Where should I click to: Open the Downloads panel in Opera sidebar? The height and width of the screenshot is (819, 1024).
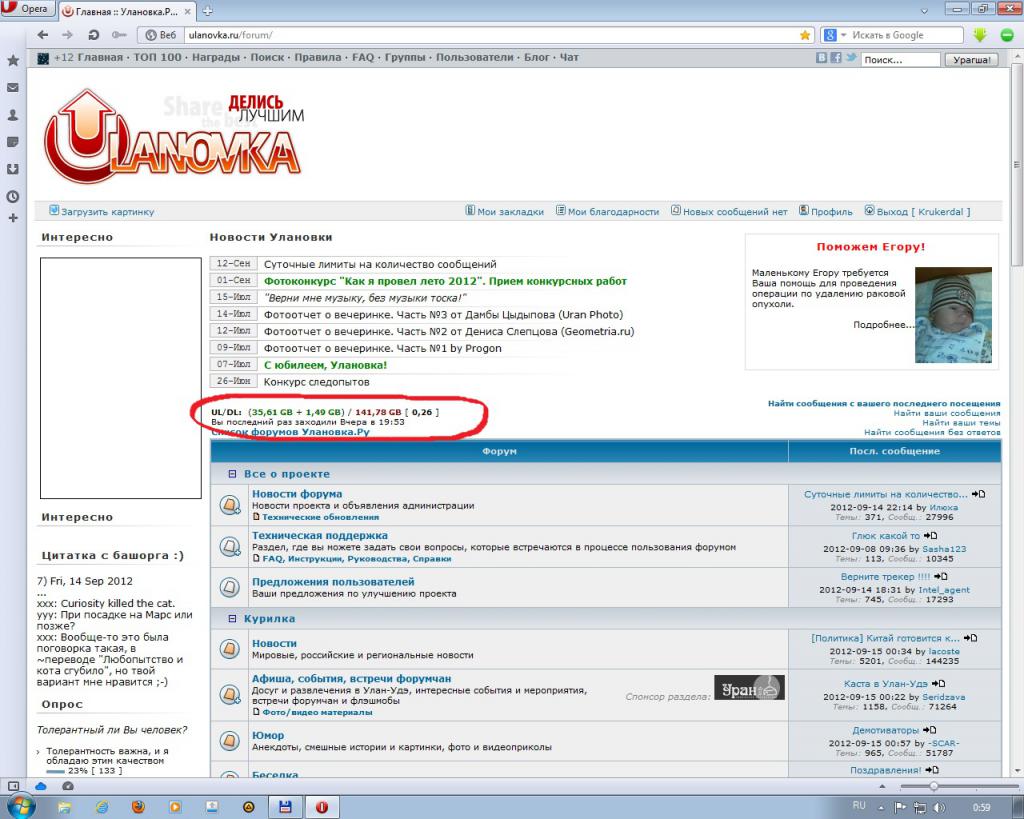13,169
